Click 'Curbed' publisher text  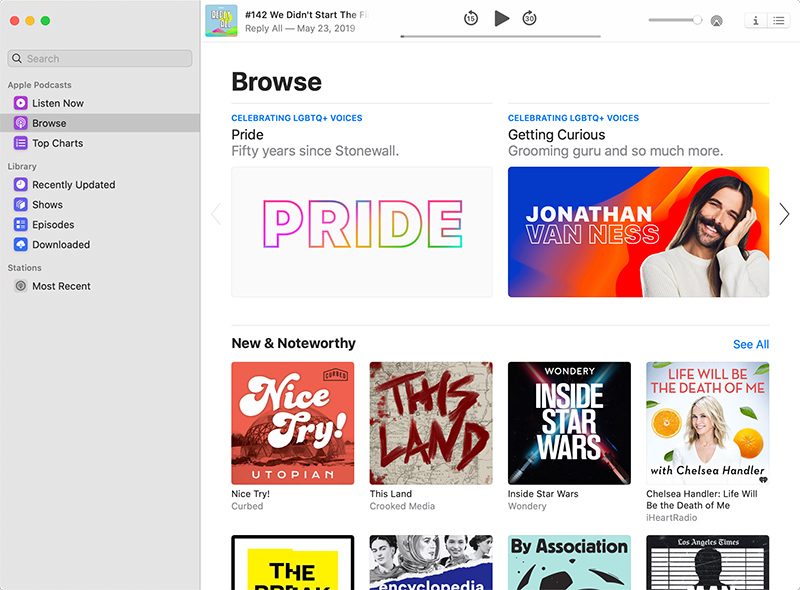[x=247, y=506]
